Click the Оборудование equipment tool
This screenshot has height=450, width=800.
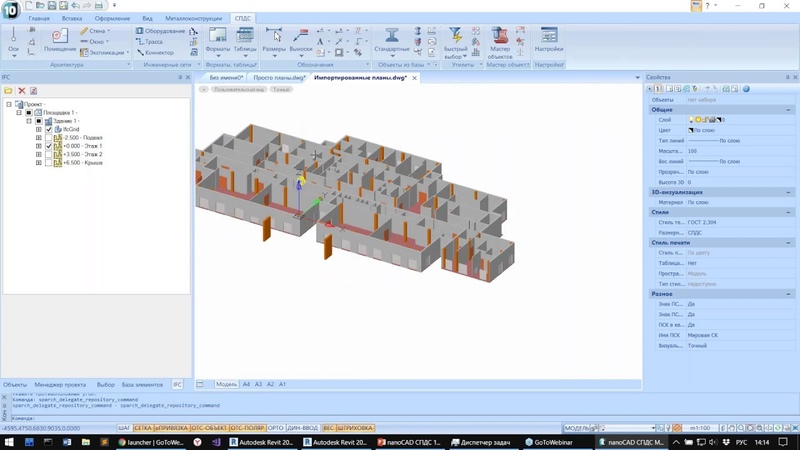(160, 31)
